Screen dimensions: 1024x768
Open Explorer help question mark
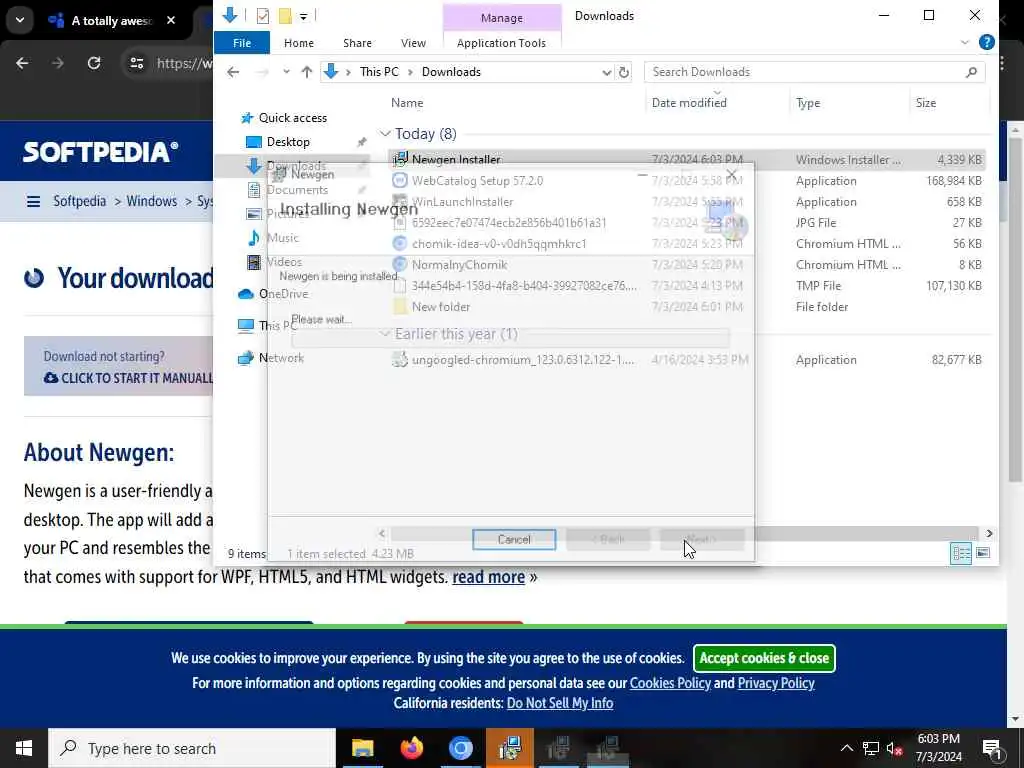tap(986, 43)
